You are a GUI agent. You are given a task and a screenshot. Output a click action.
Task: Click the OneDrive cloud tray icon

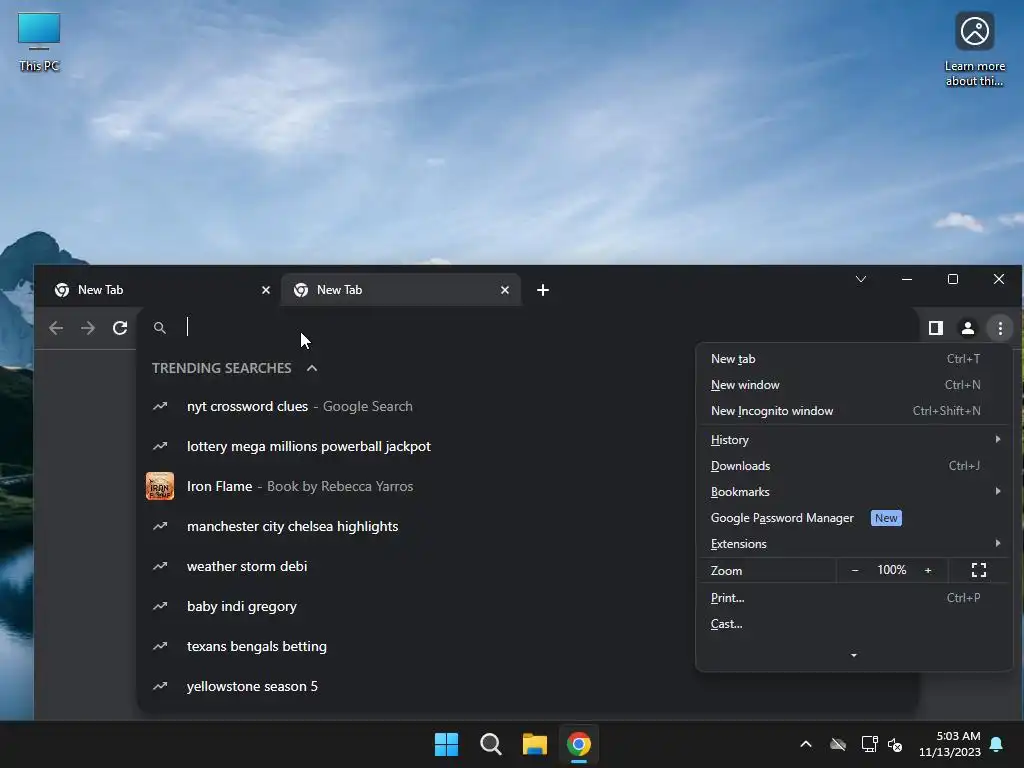click(x=838, y=744)
